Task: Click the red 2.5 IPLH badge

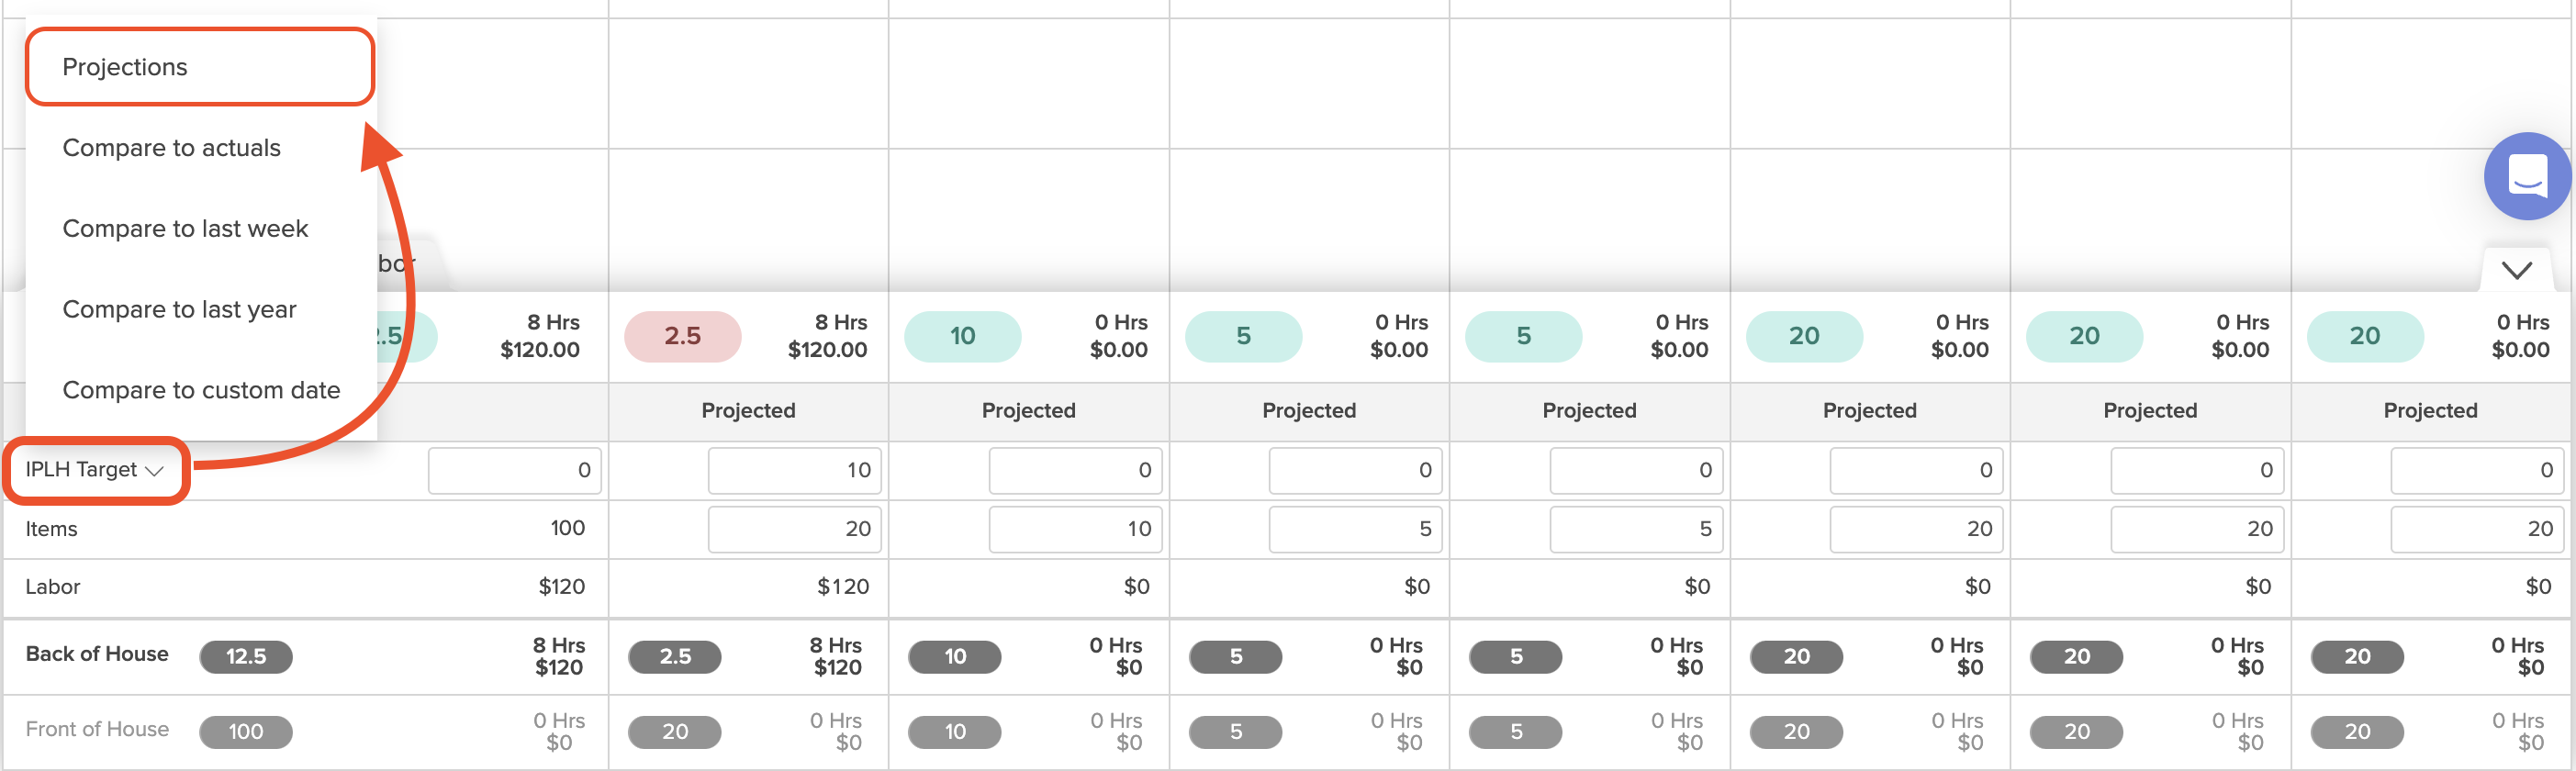Action: [x=682, y=336]
